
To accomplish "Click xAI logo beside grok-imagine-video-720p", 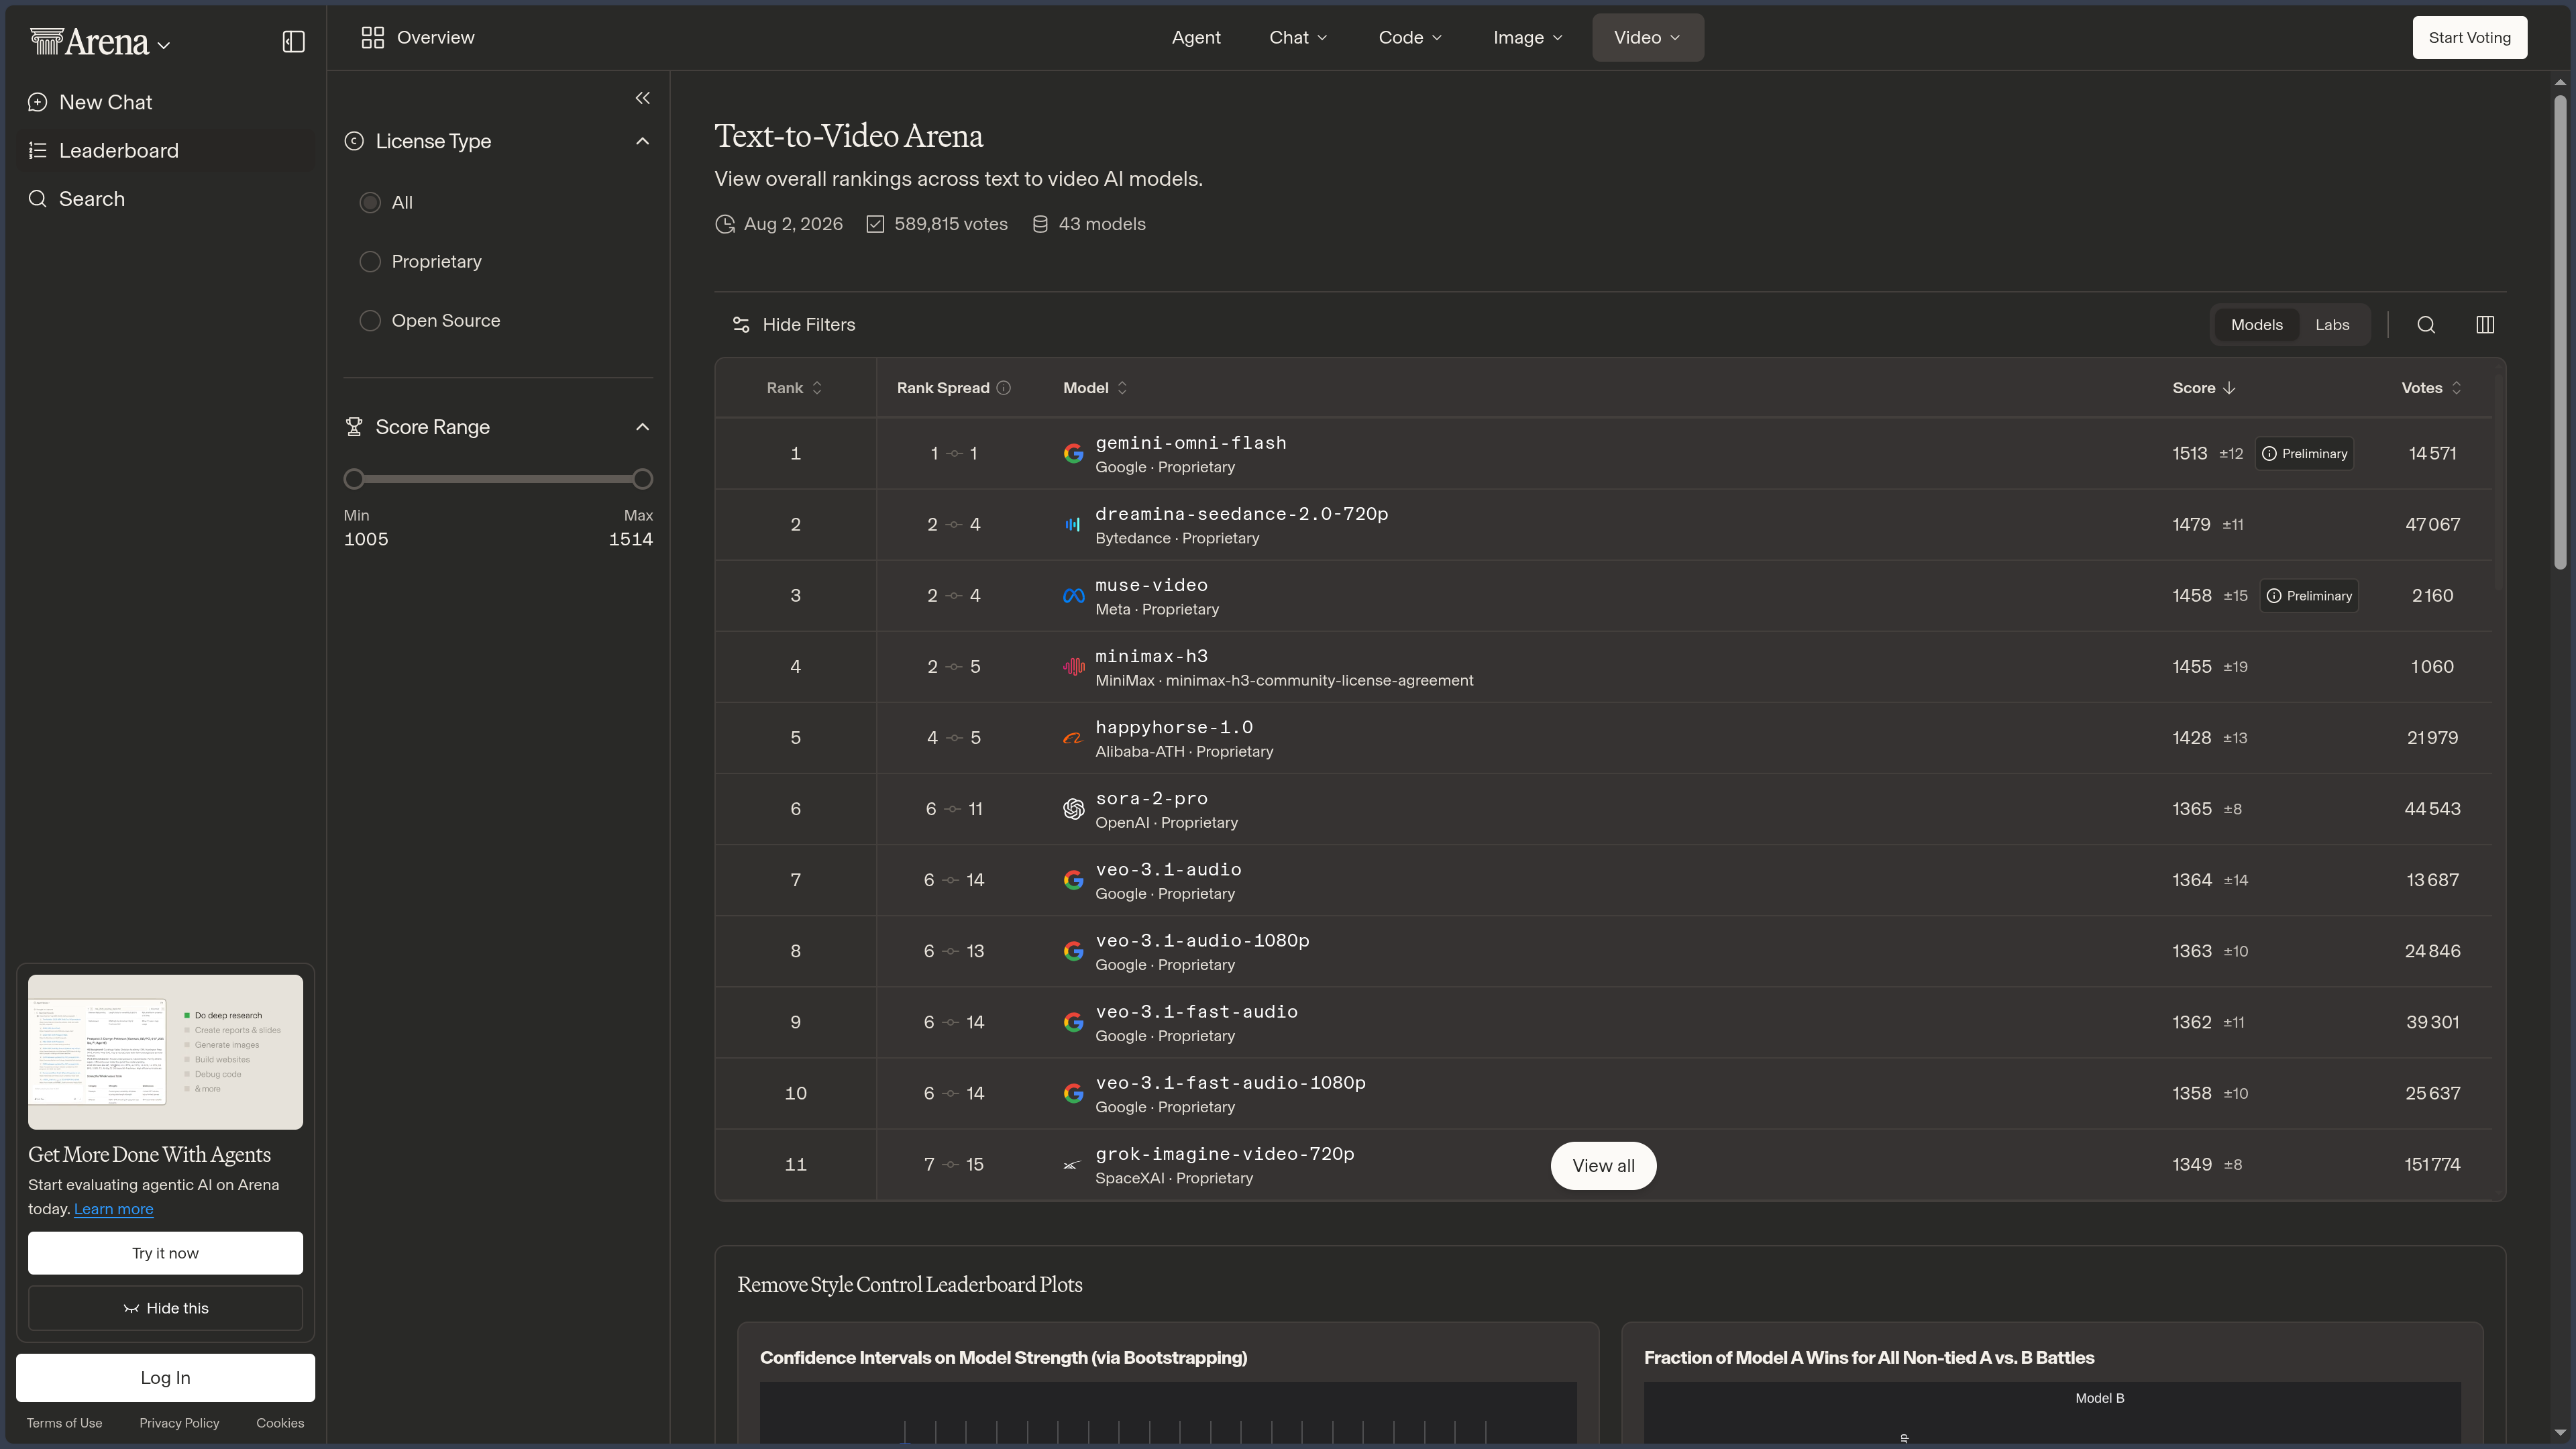I will 1073,1164.
